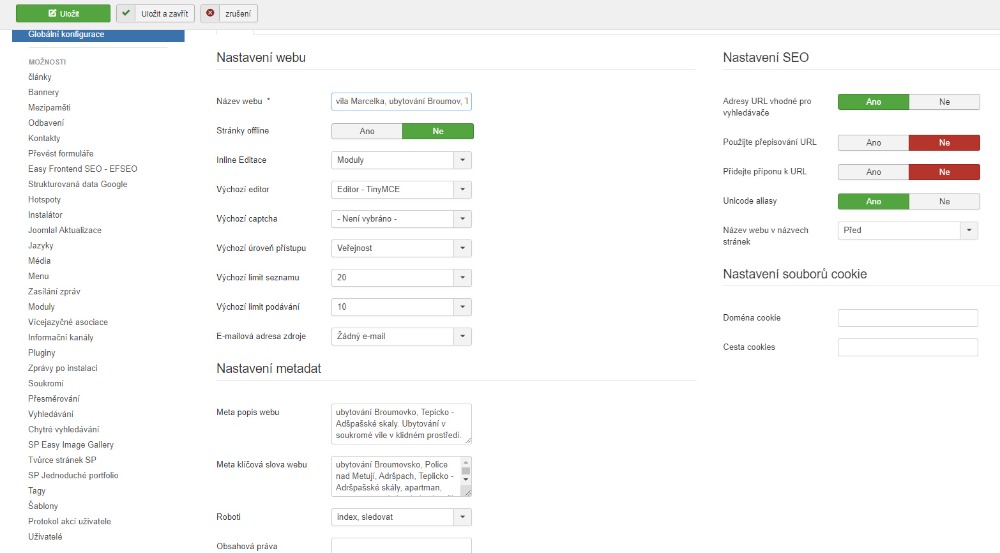The height and width of the screenshot is (553, 1000).
Task: Set Stránky offline to Ano
Action: tap(366, 131)
